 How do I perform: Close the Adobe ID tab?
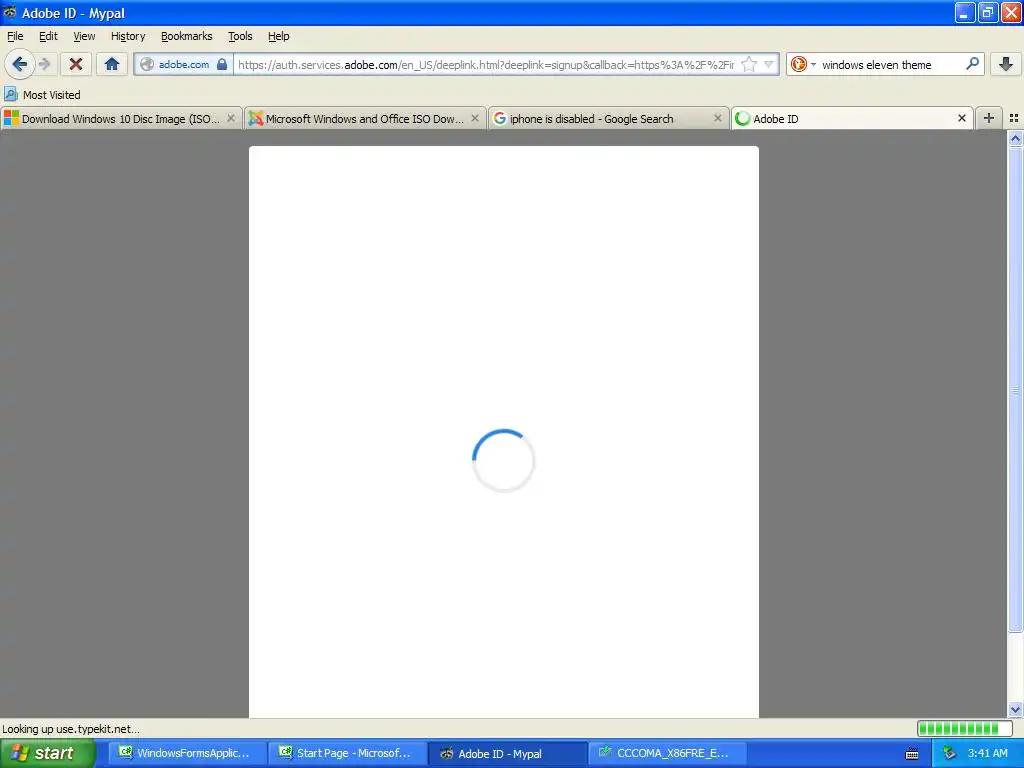point(961,118)
